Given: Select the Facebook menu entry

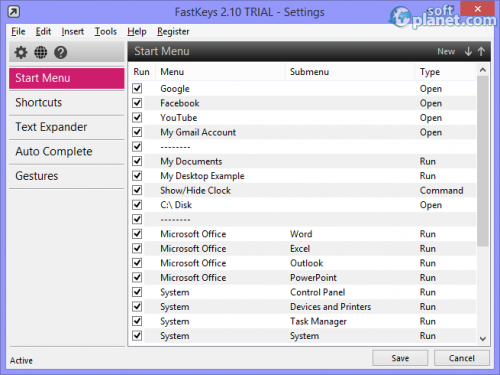Looking at the screenshot, I should [x=180, y=103].
